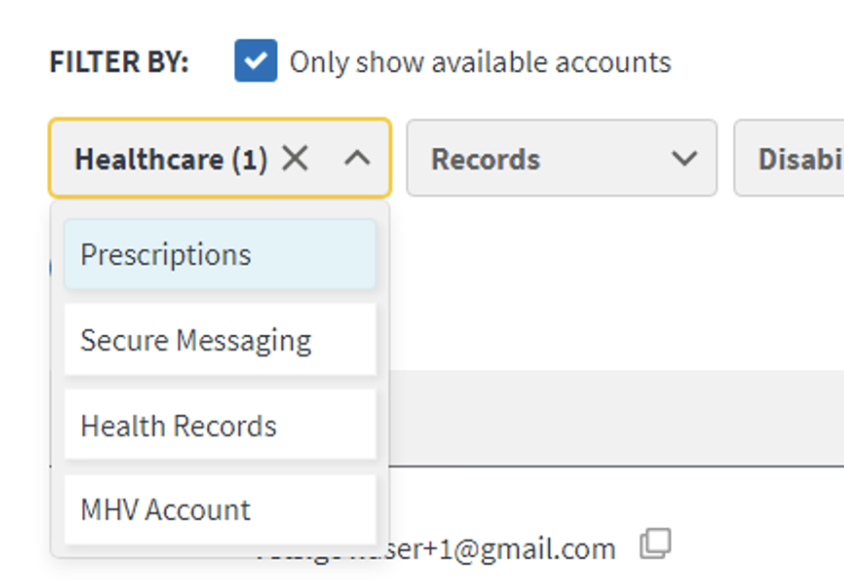Copy the gmail email address icon
Viewport: 844px width, 580px height.
tap(655, 543)
